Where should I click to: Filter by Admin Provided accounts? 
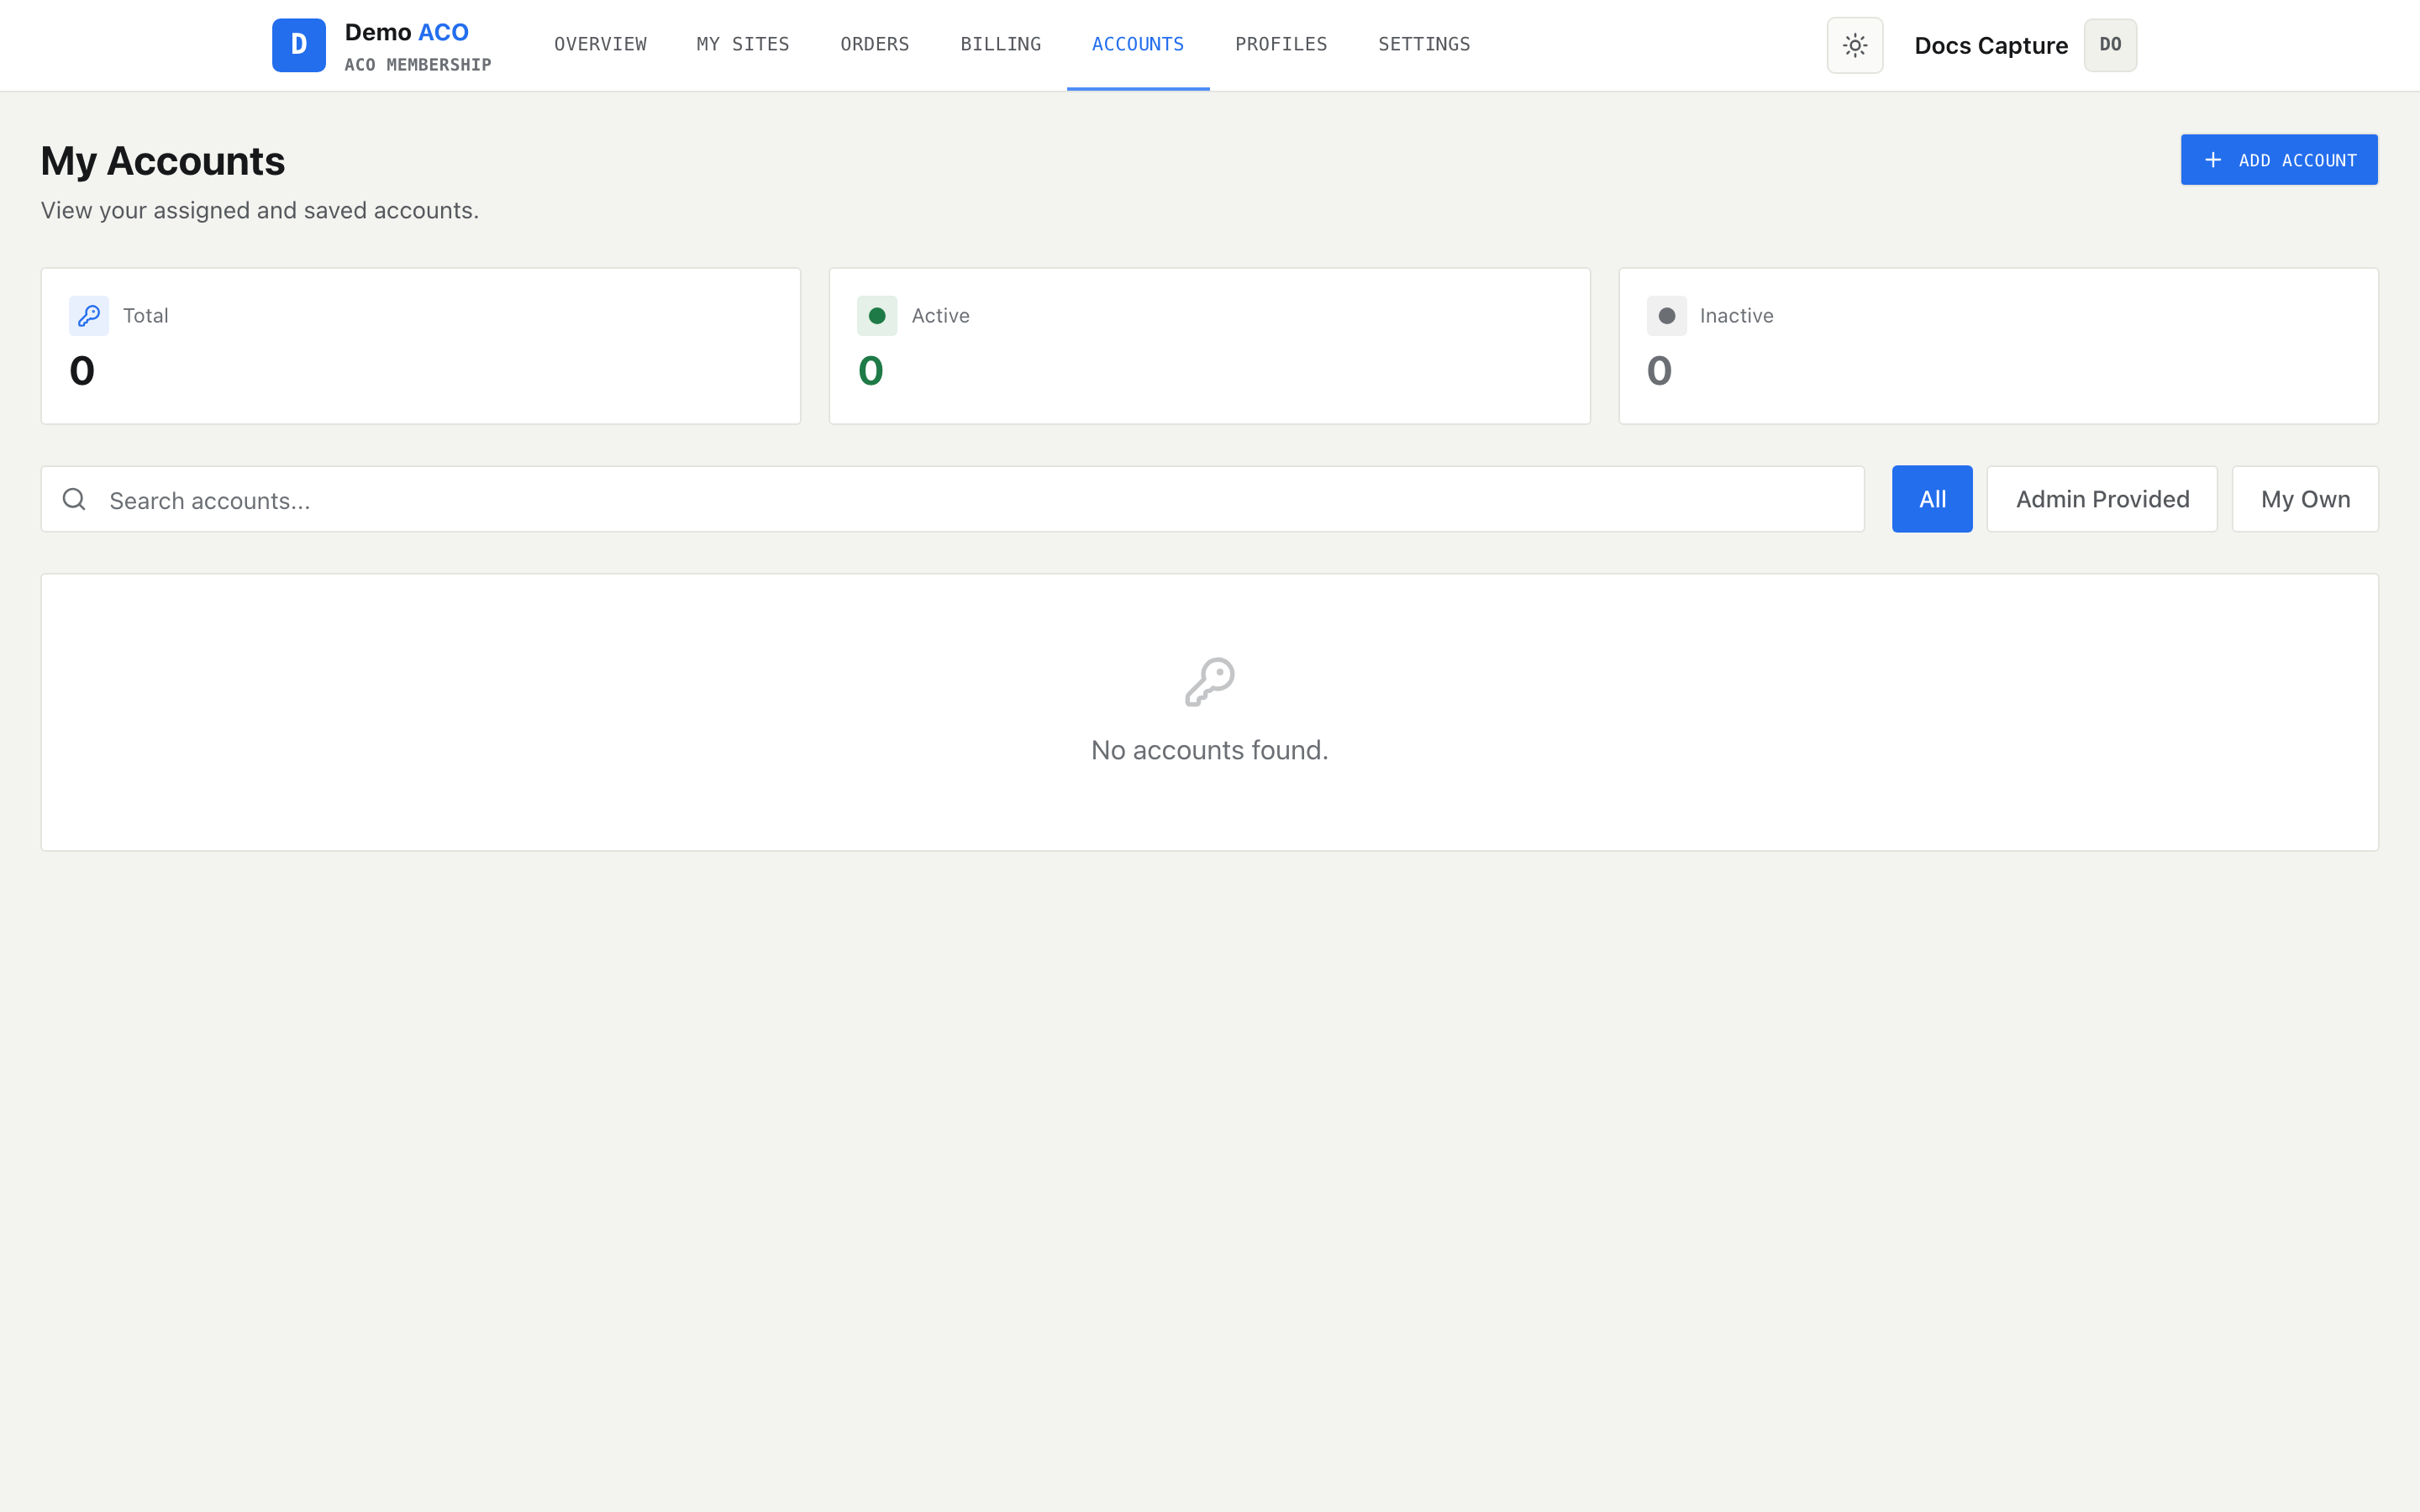[x=2102, y=499]
